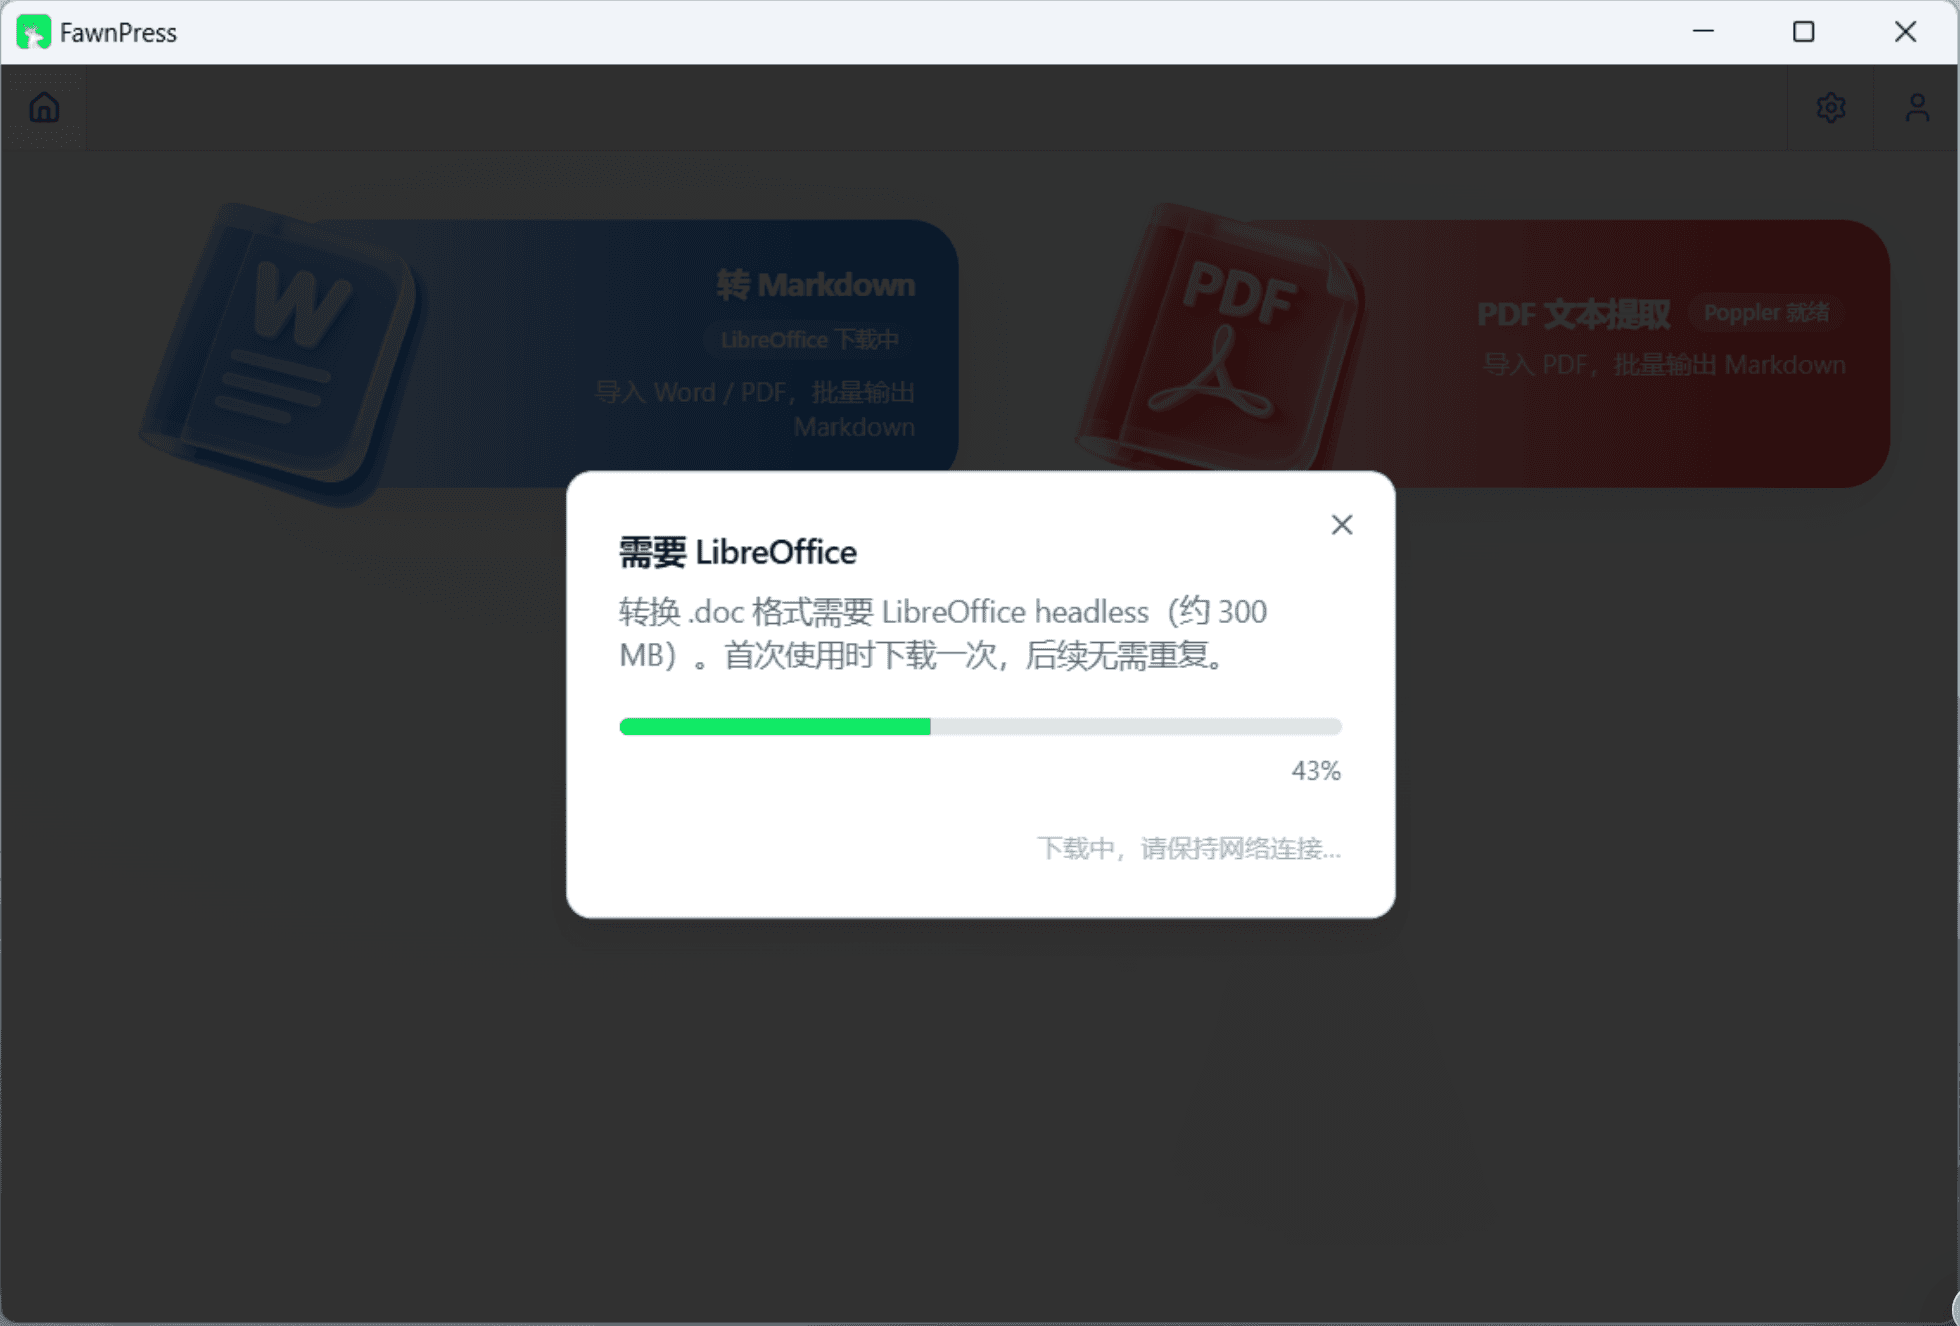Click the LibreOffice download progress bar
The image size is (1960, 1326).
pos(980,726)
